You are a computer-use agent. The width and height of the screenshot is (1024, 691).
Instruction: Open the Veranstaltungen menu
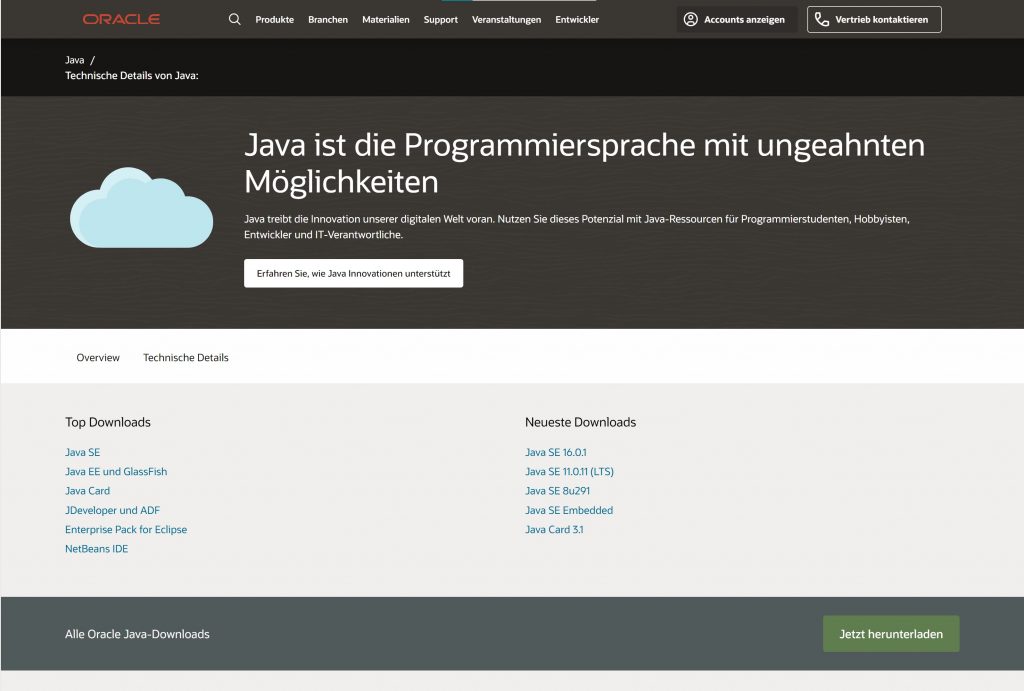[506, 20]
